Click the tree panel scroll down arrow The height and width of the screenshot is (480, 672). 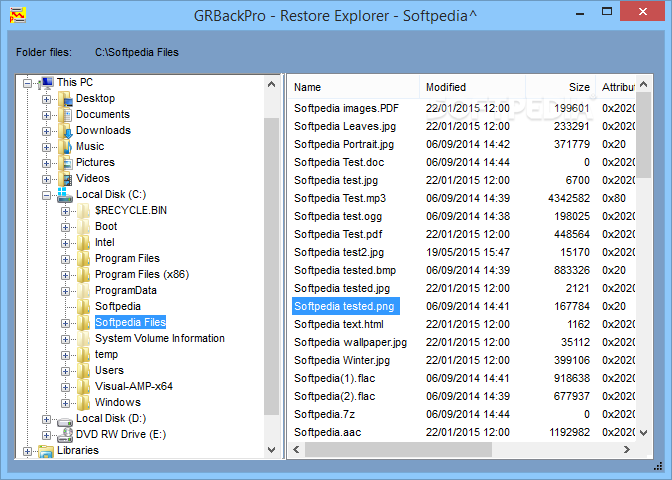[x=271, y=450]
